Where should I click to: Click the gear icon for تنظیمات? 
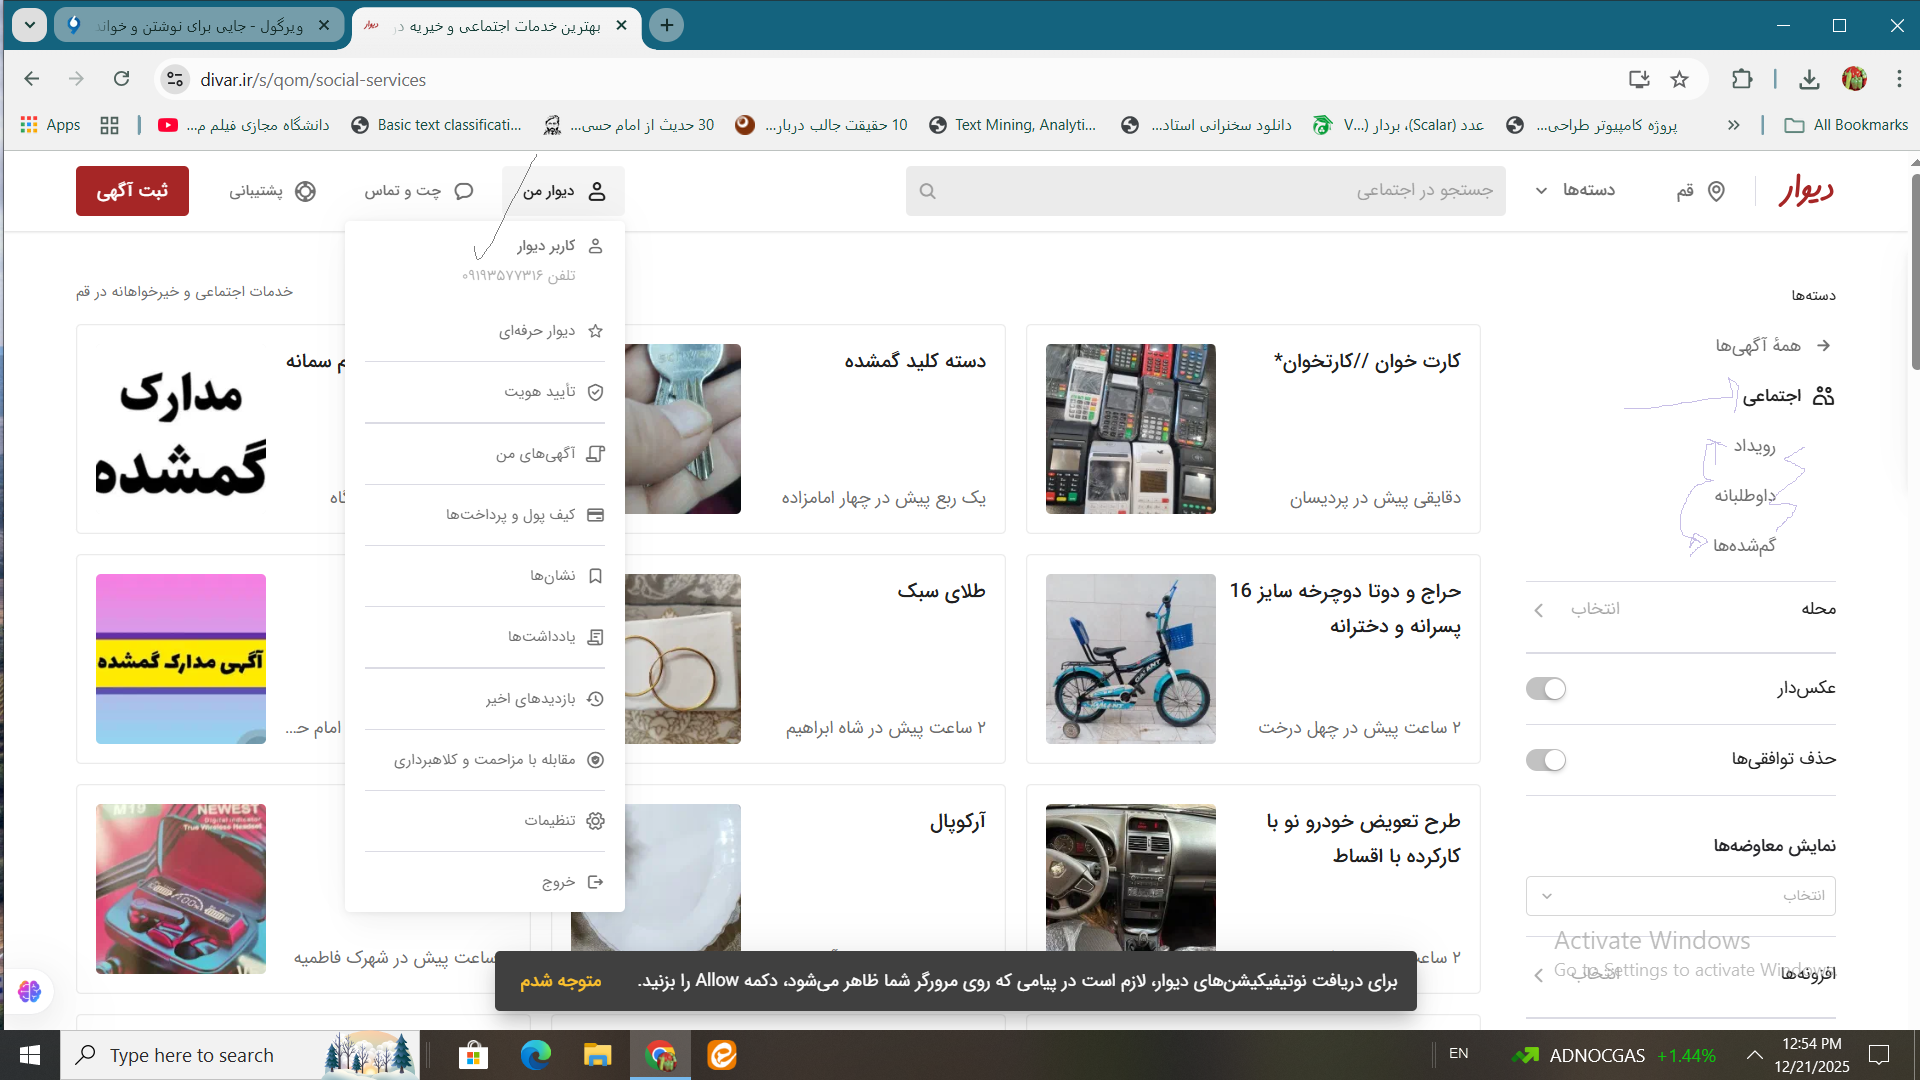tap(595, 821)
